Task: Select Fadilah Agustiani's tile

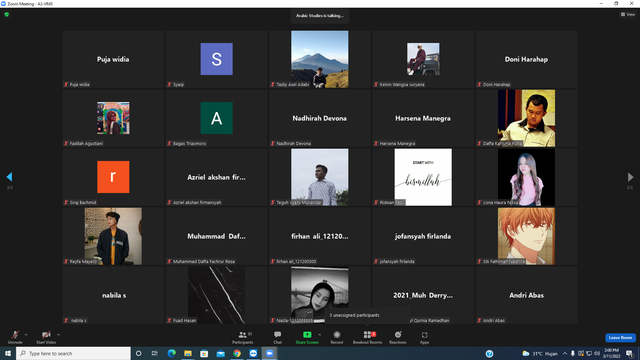Action: (x=113, y=118)
